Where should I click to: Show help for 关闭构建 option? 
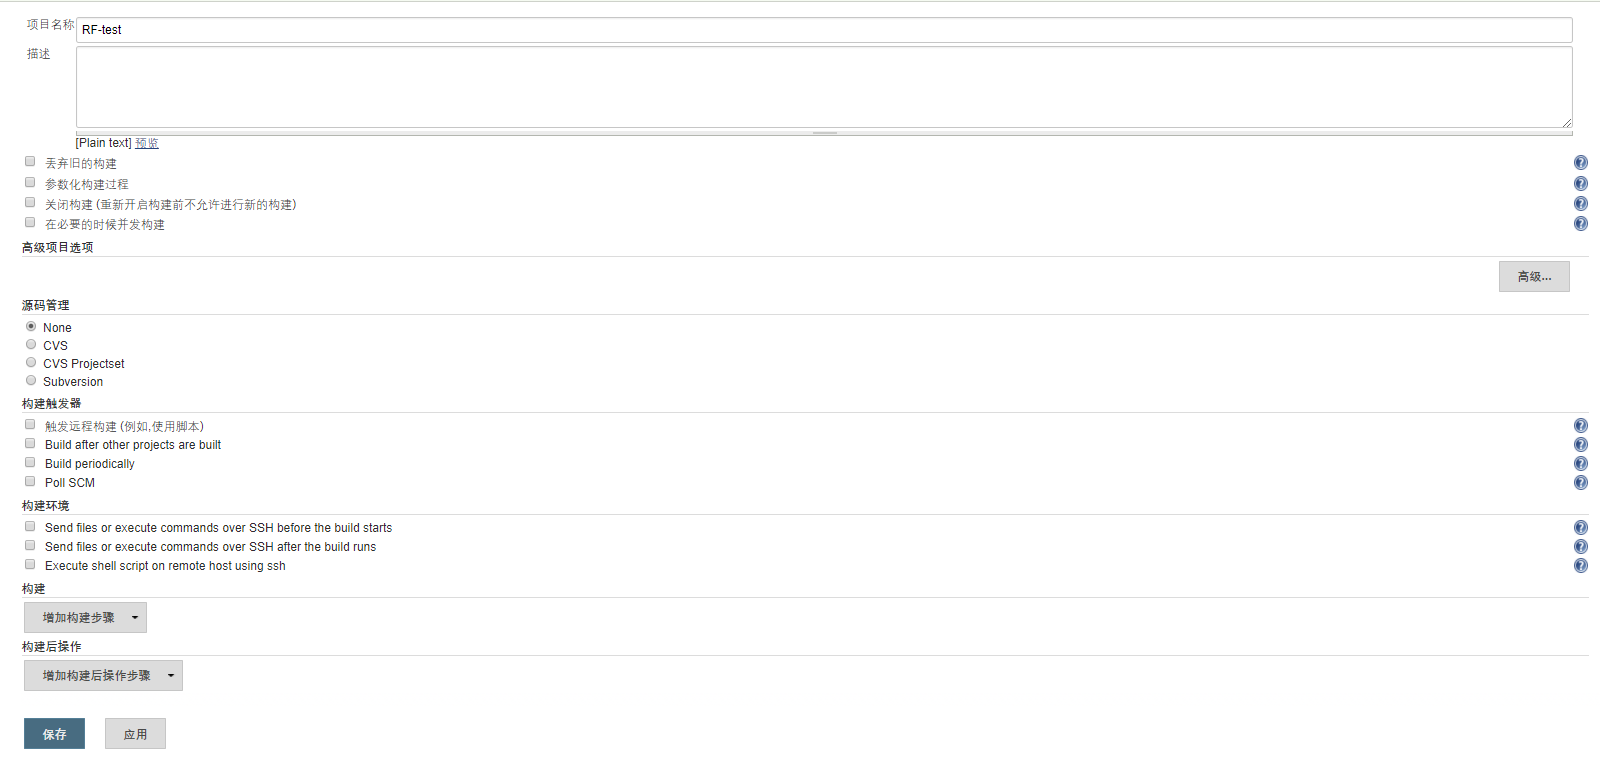tap(1580, 204)
